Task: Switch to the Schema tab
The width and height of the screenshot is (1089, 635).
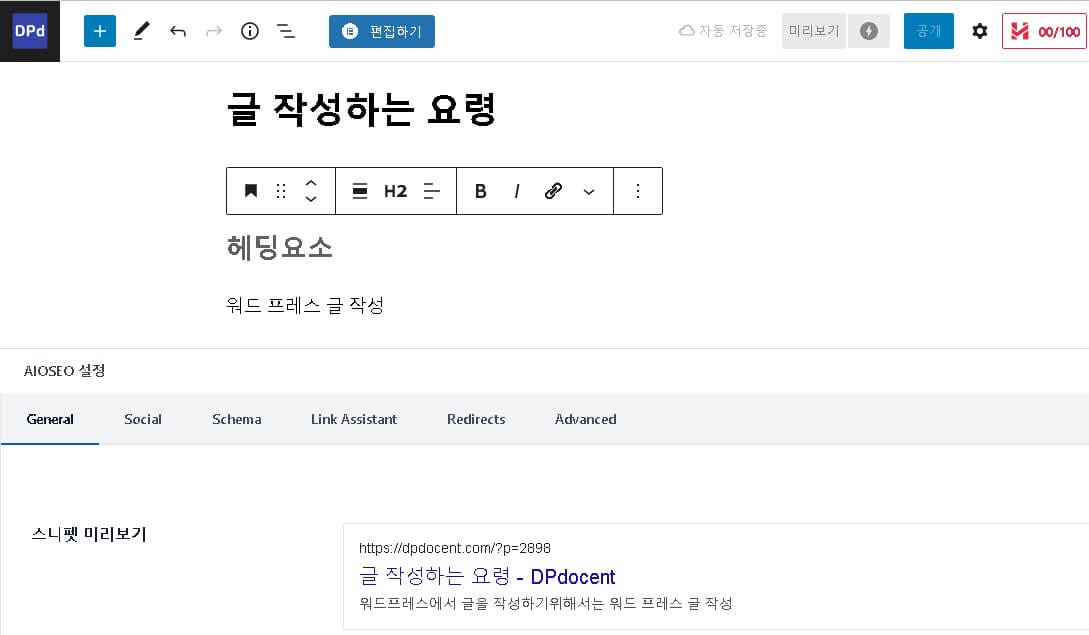Action: [236, 419]
